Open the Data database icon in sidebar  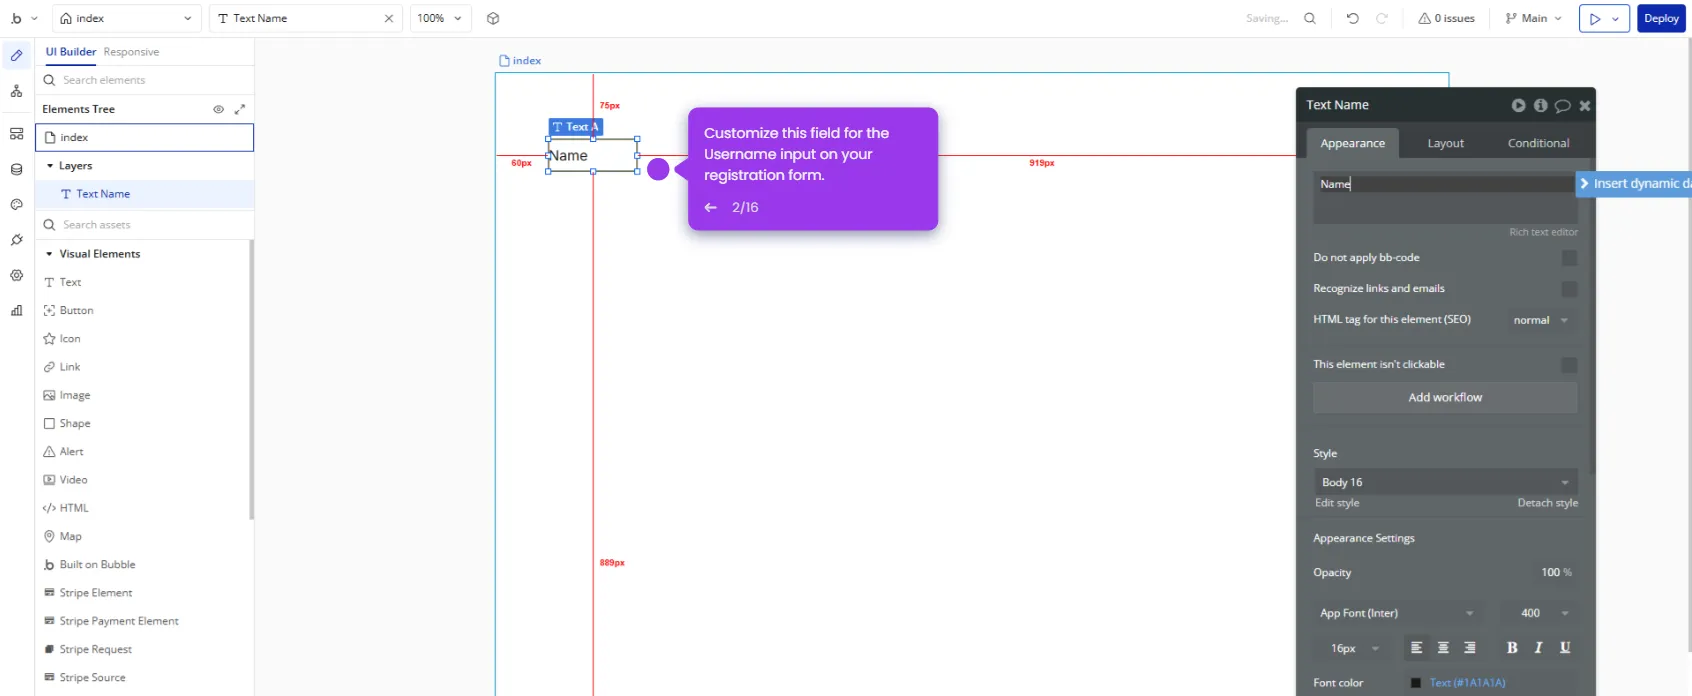[17, 170]
